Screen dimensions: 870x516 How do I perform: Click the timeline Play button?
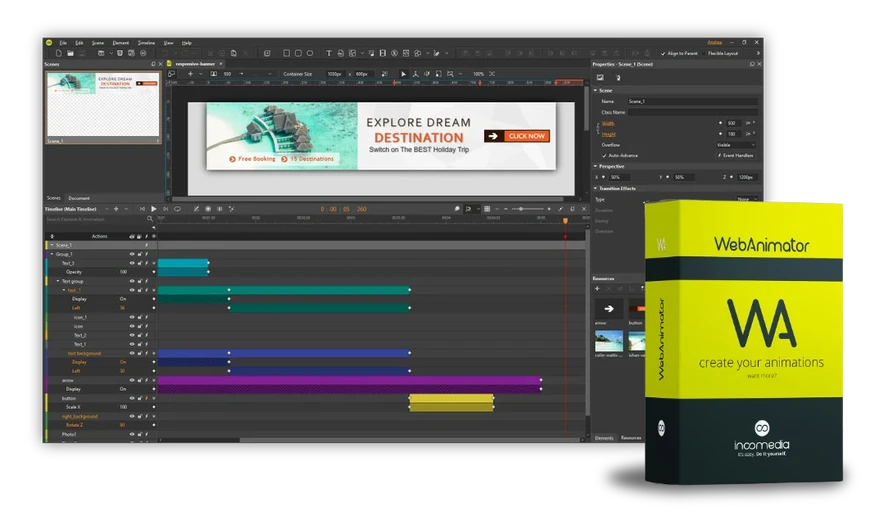[x=154, y=209]
